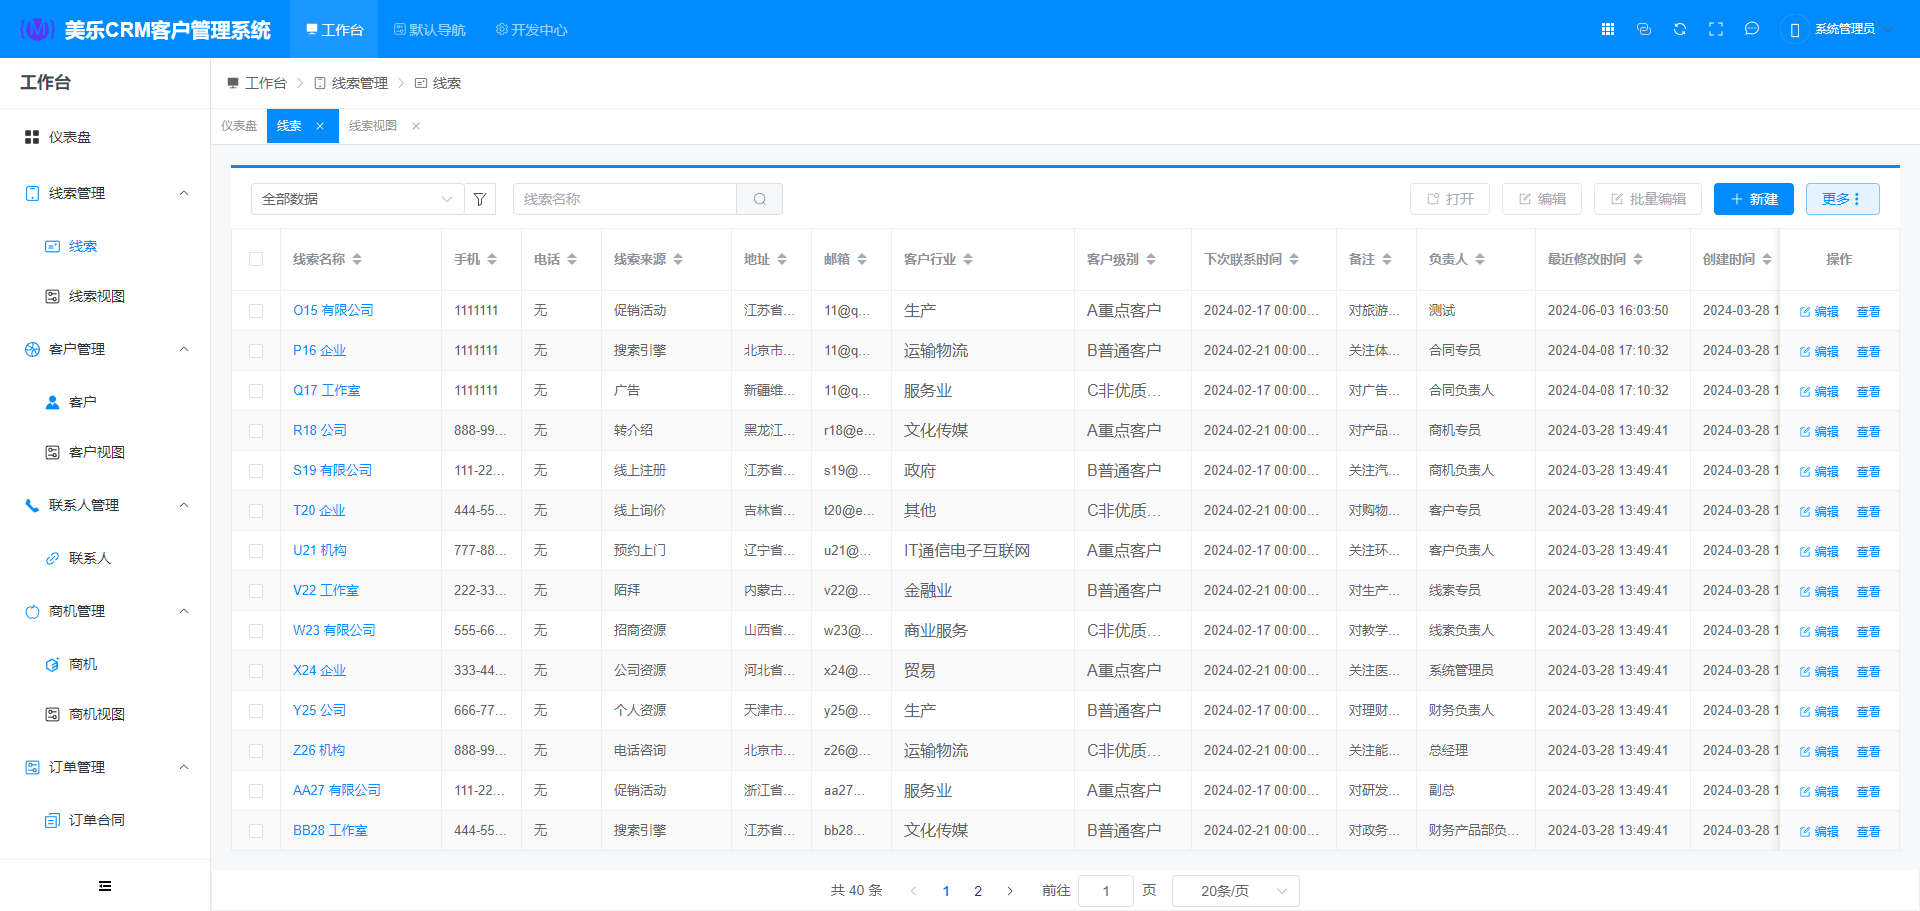Toggle fullscreen mode icon
The height and width of the screenshot is (911, 1920).
(x=1716, y=29)
